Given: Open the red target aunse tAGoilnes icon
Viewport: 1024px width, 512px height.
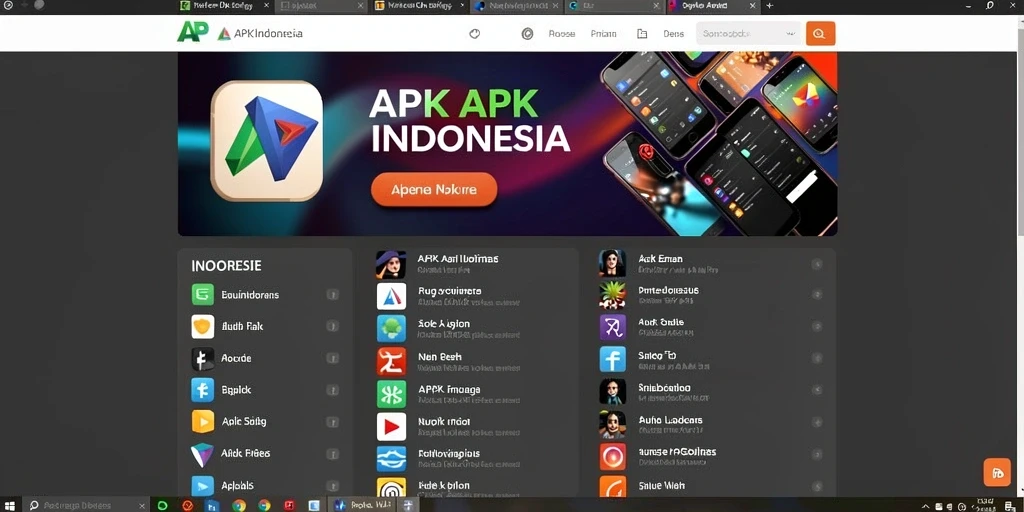Looking at the screenshot, I should pos(613,456).
